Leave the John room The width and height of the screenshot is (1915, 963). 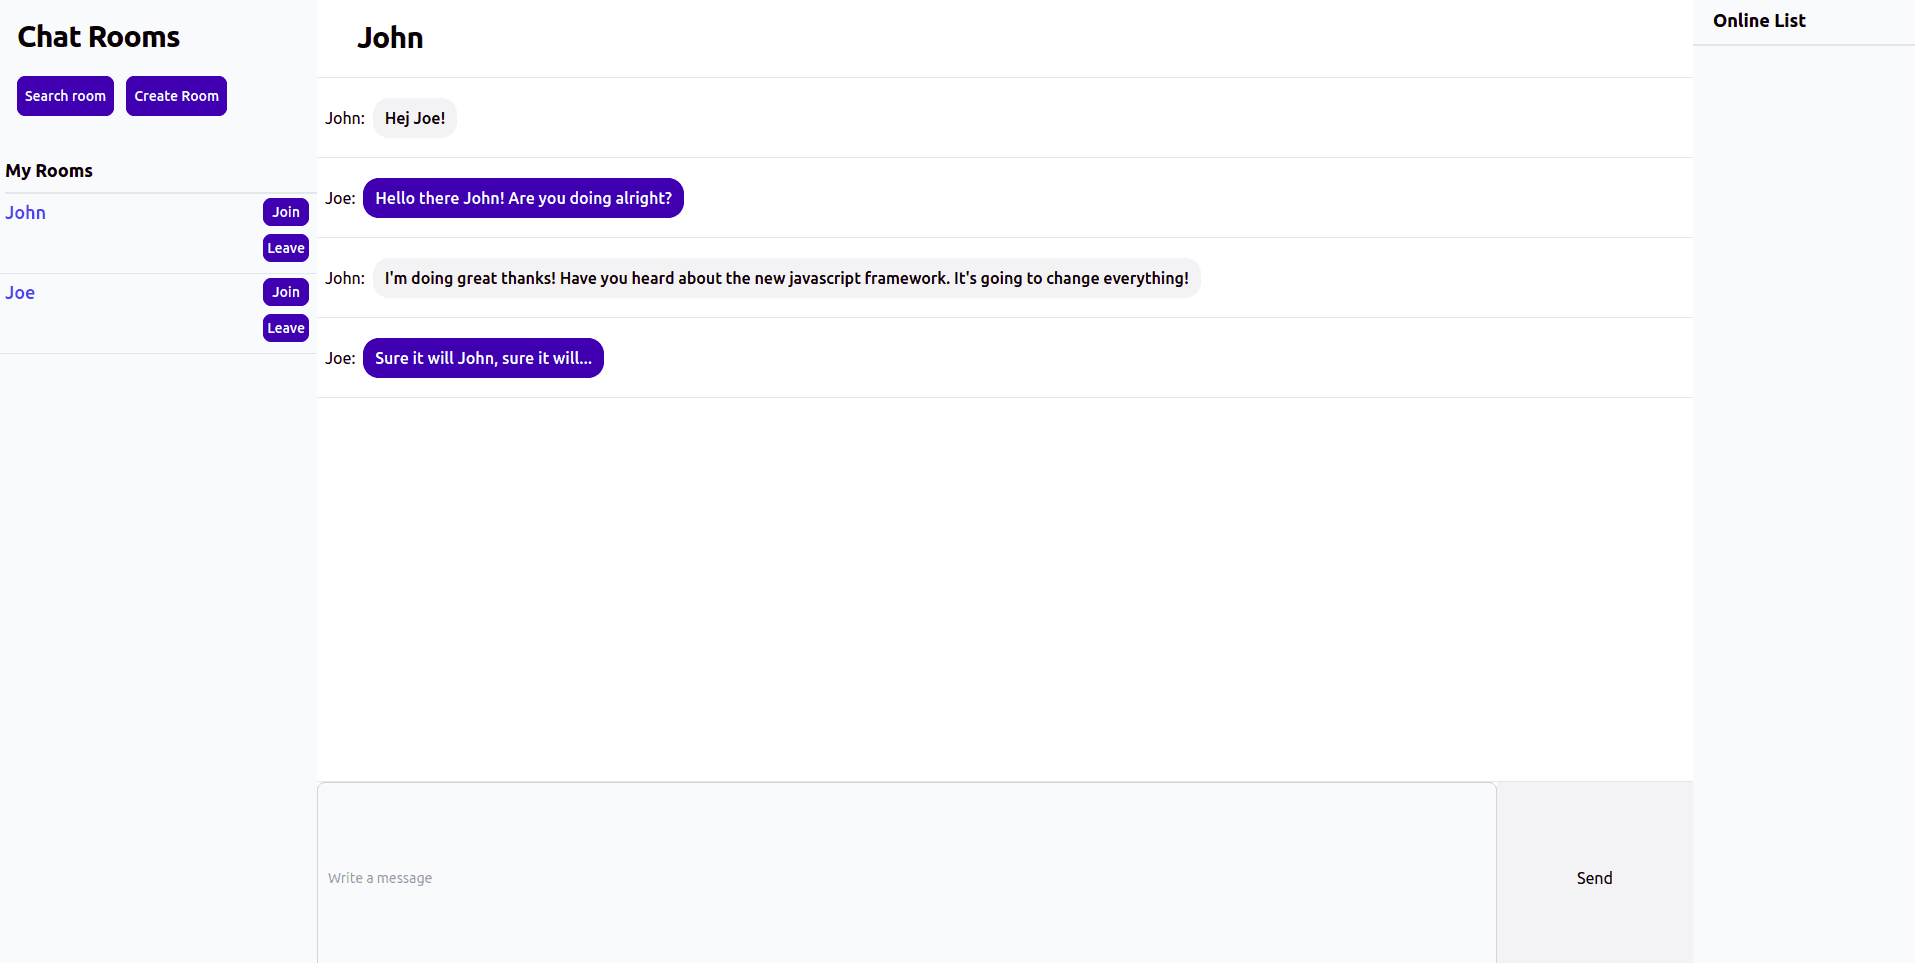[x=286, y=248]
